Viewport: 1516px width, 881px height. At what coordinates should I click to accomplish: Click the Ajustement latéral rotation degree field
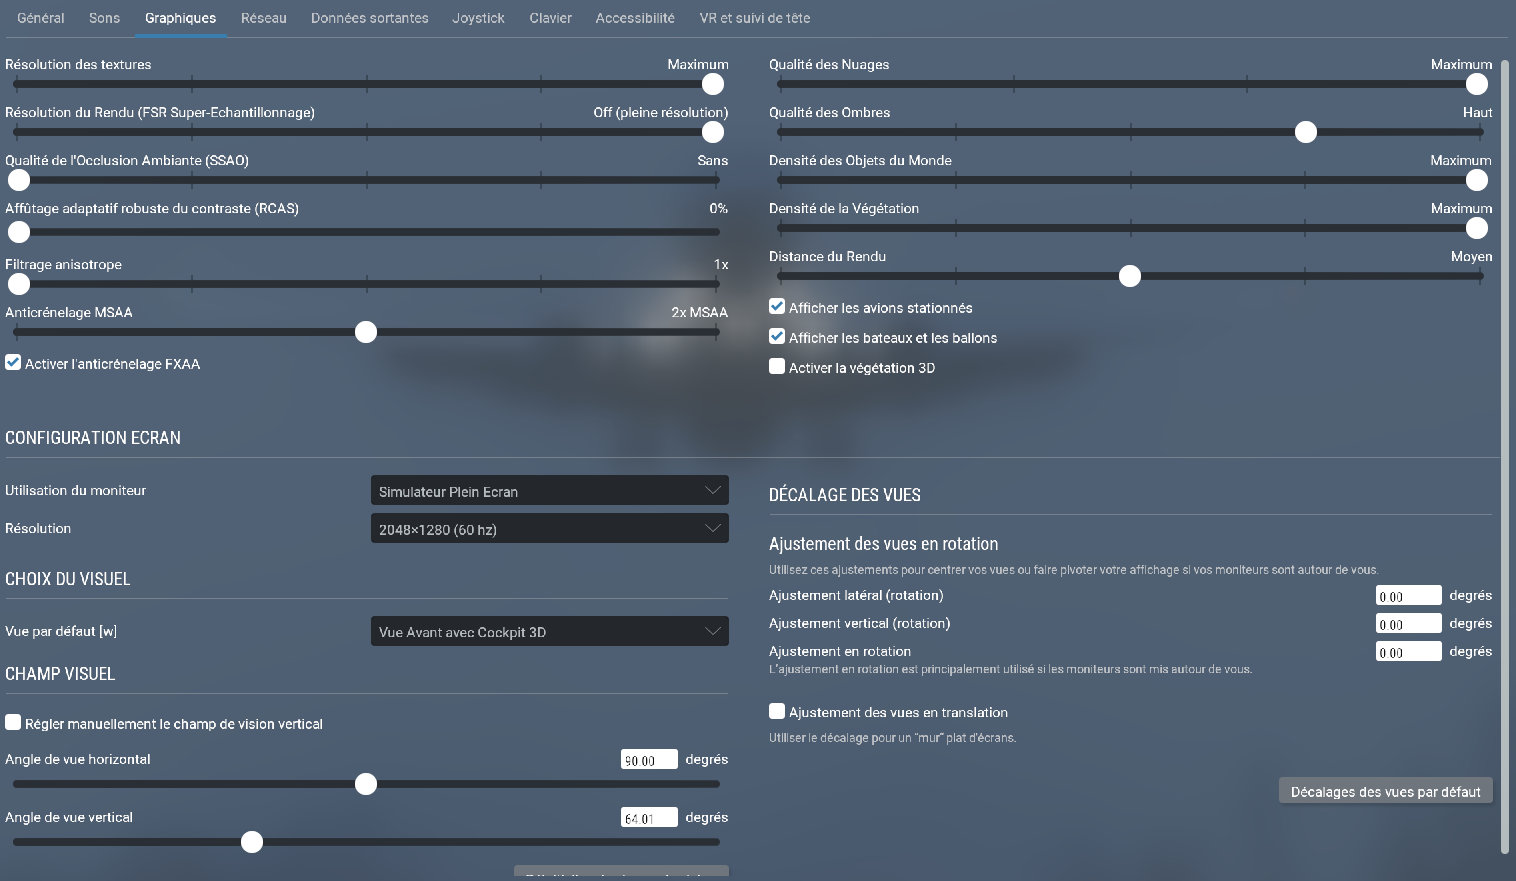(1407, 596)
